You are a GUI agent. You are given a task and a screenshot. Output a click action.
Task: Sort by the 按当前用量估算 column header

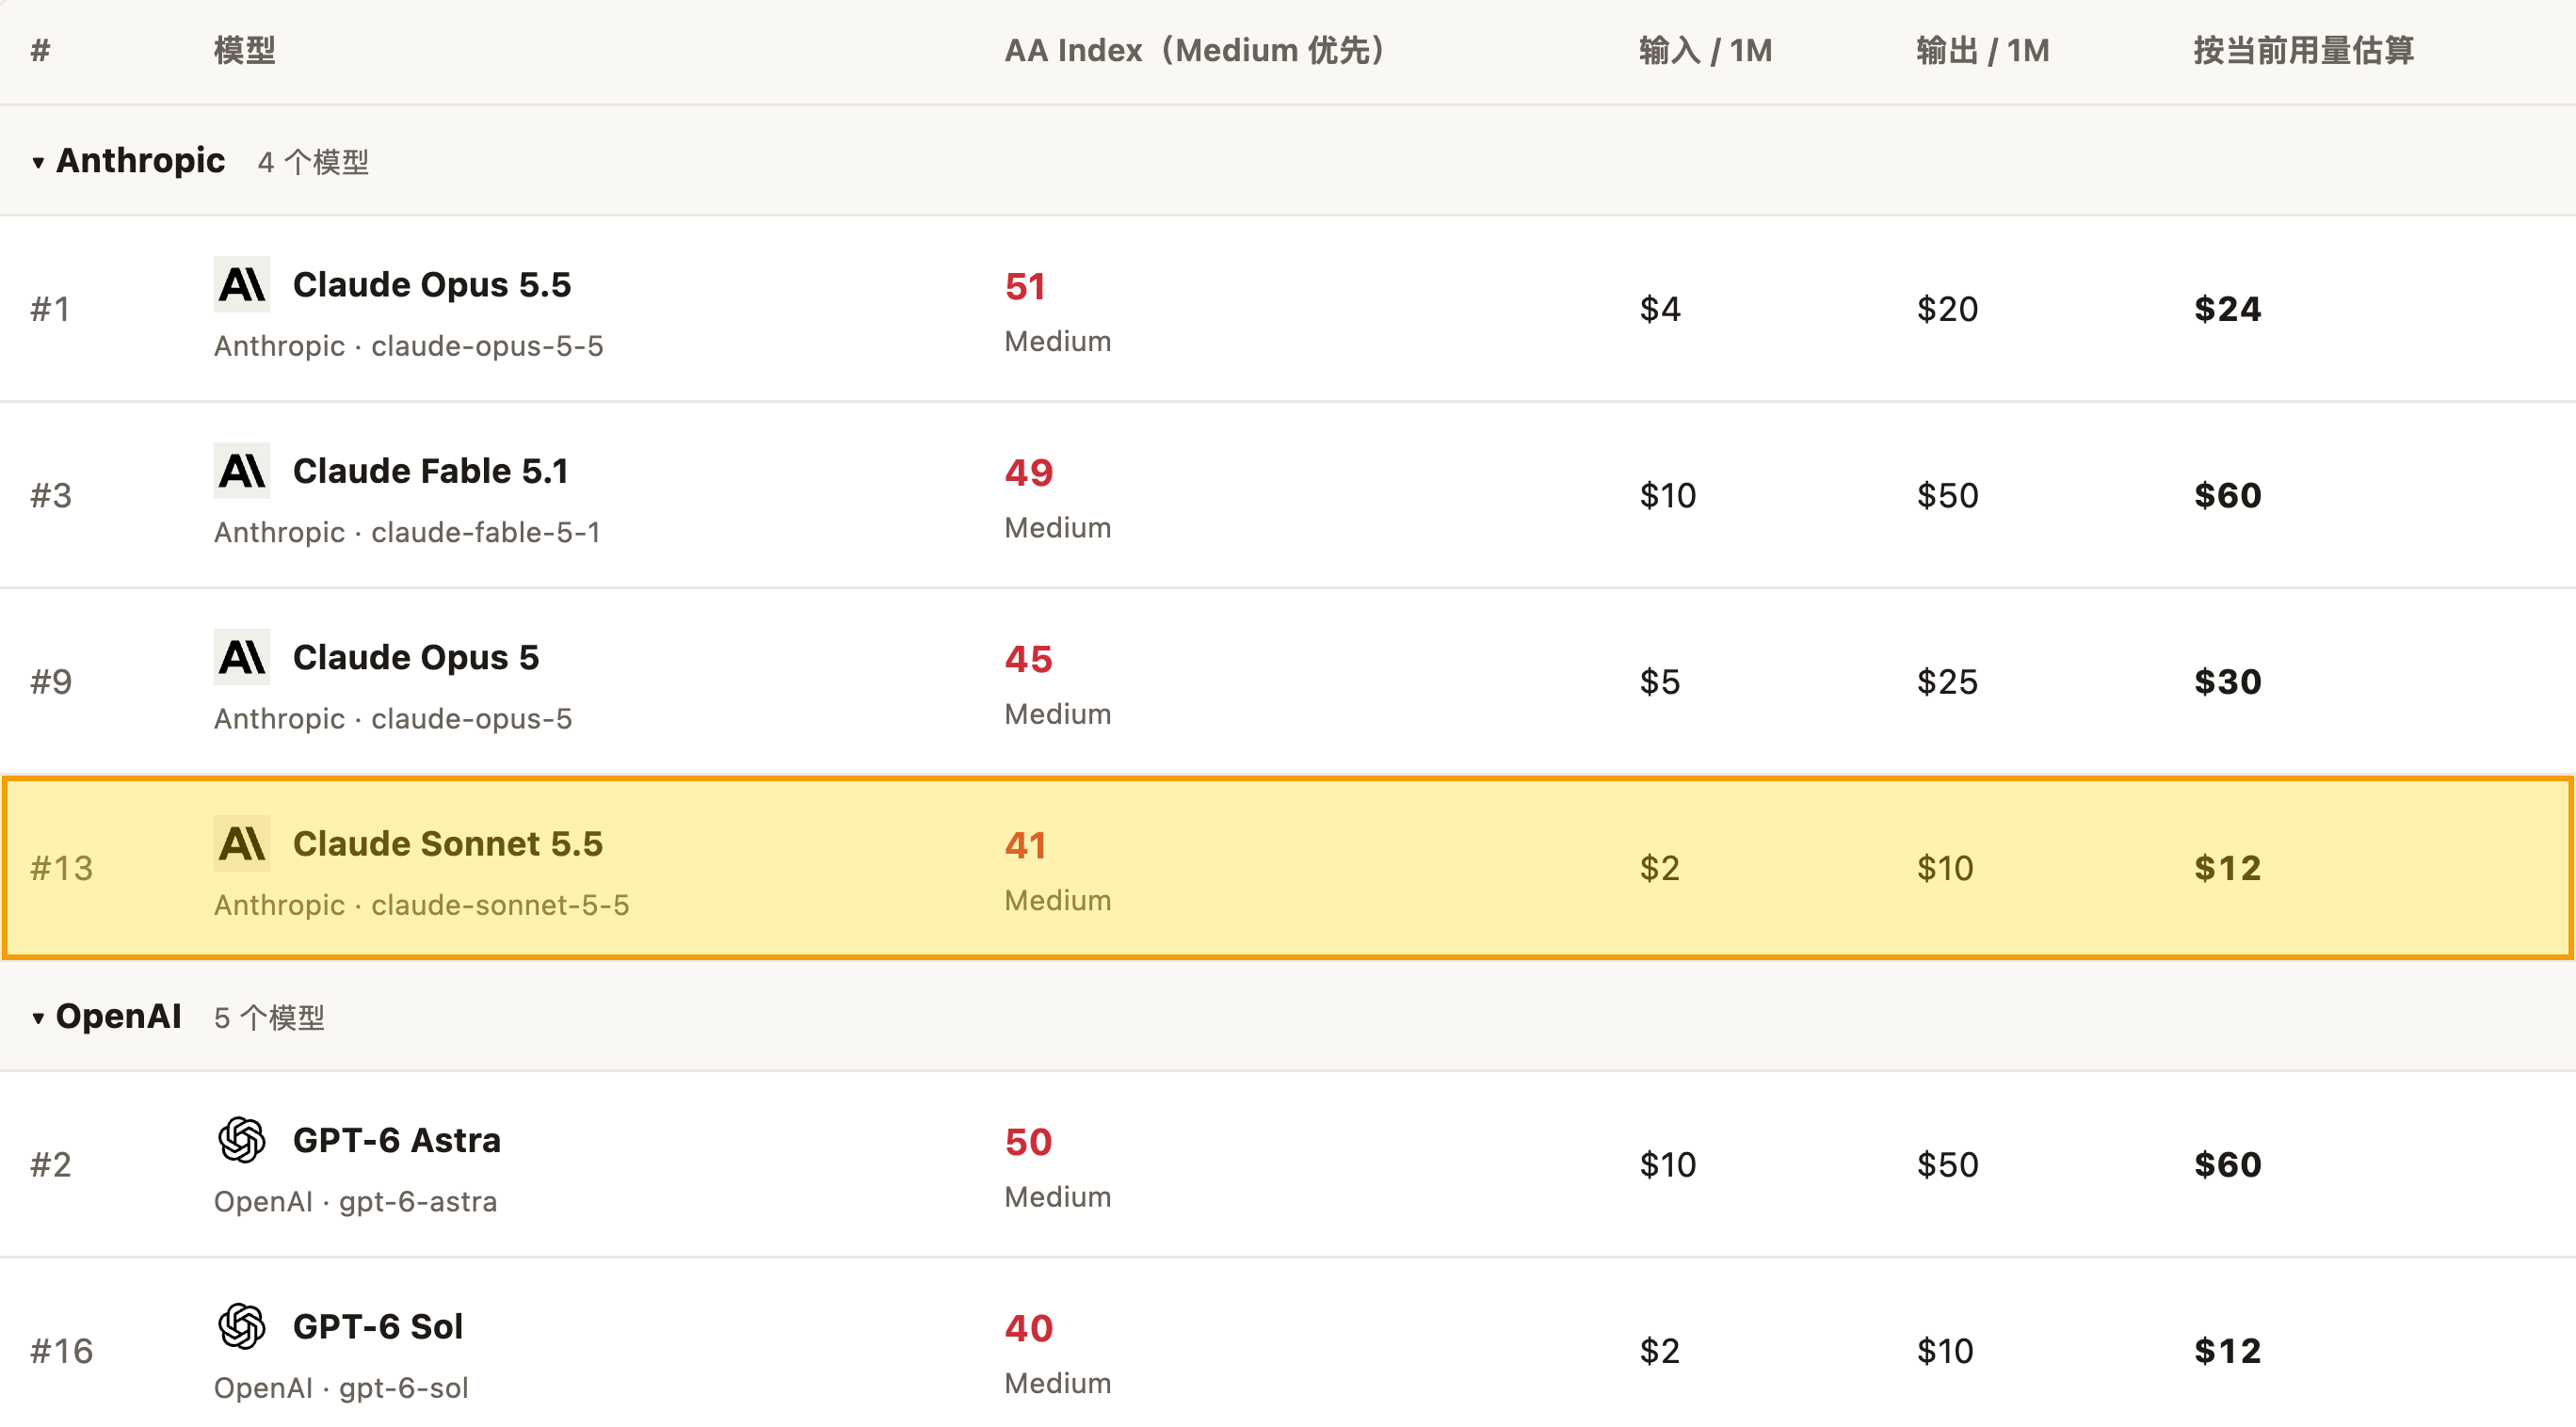click(x=2304, y=50)
